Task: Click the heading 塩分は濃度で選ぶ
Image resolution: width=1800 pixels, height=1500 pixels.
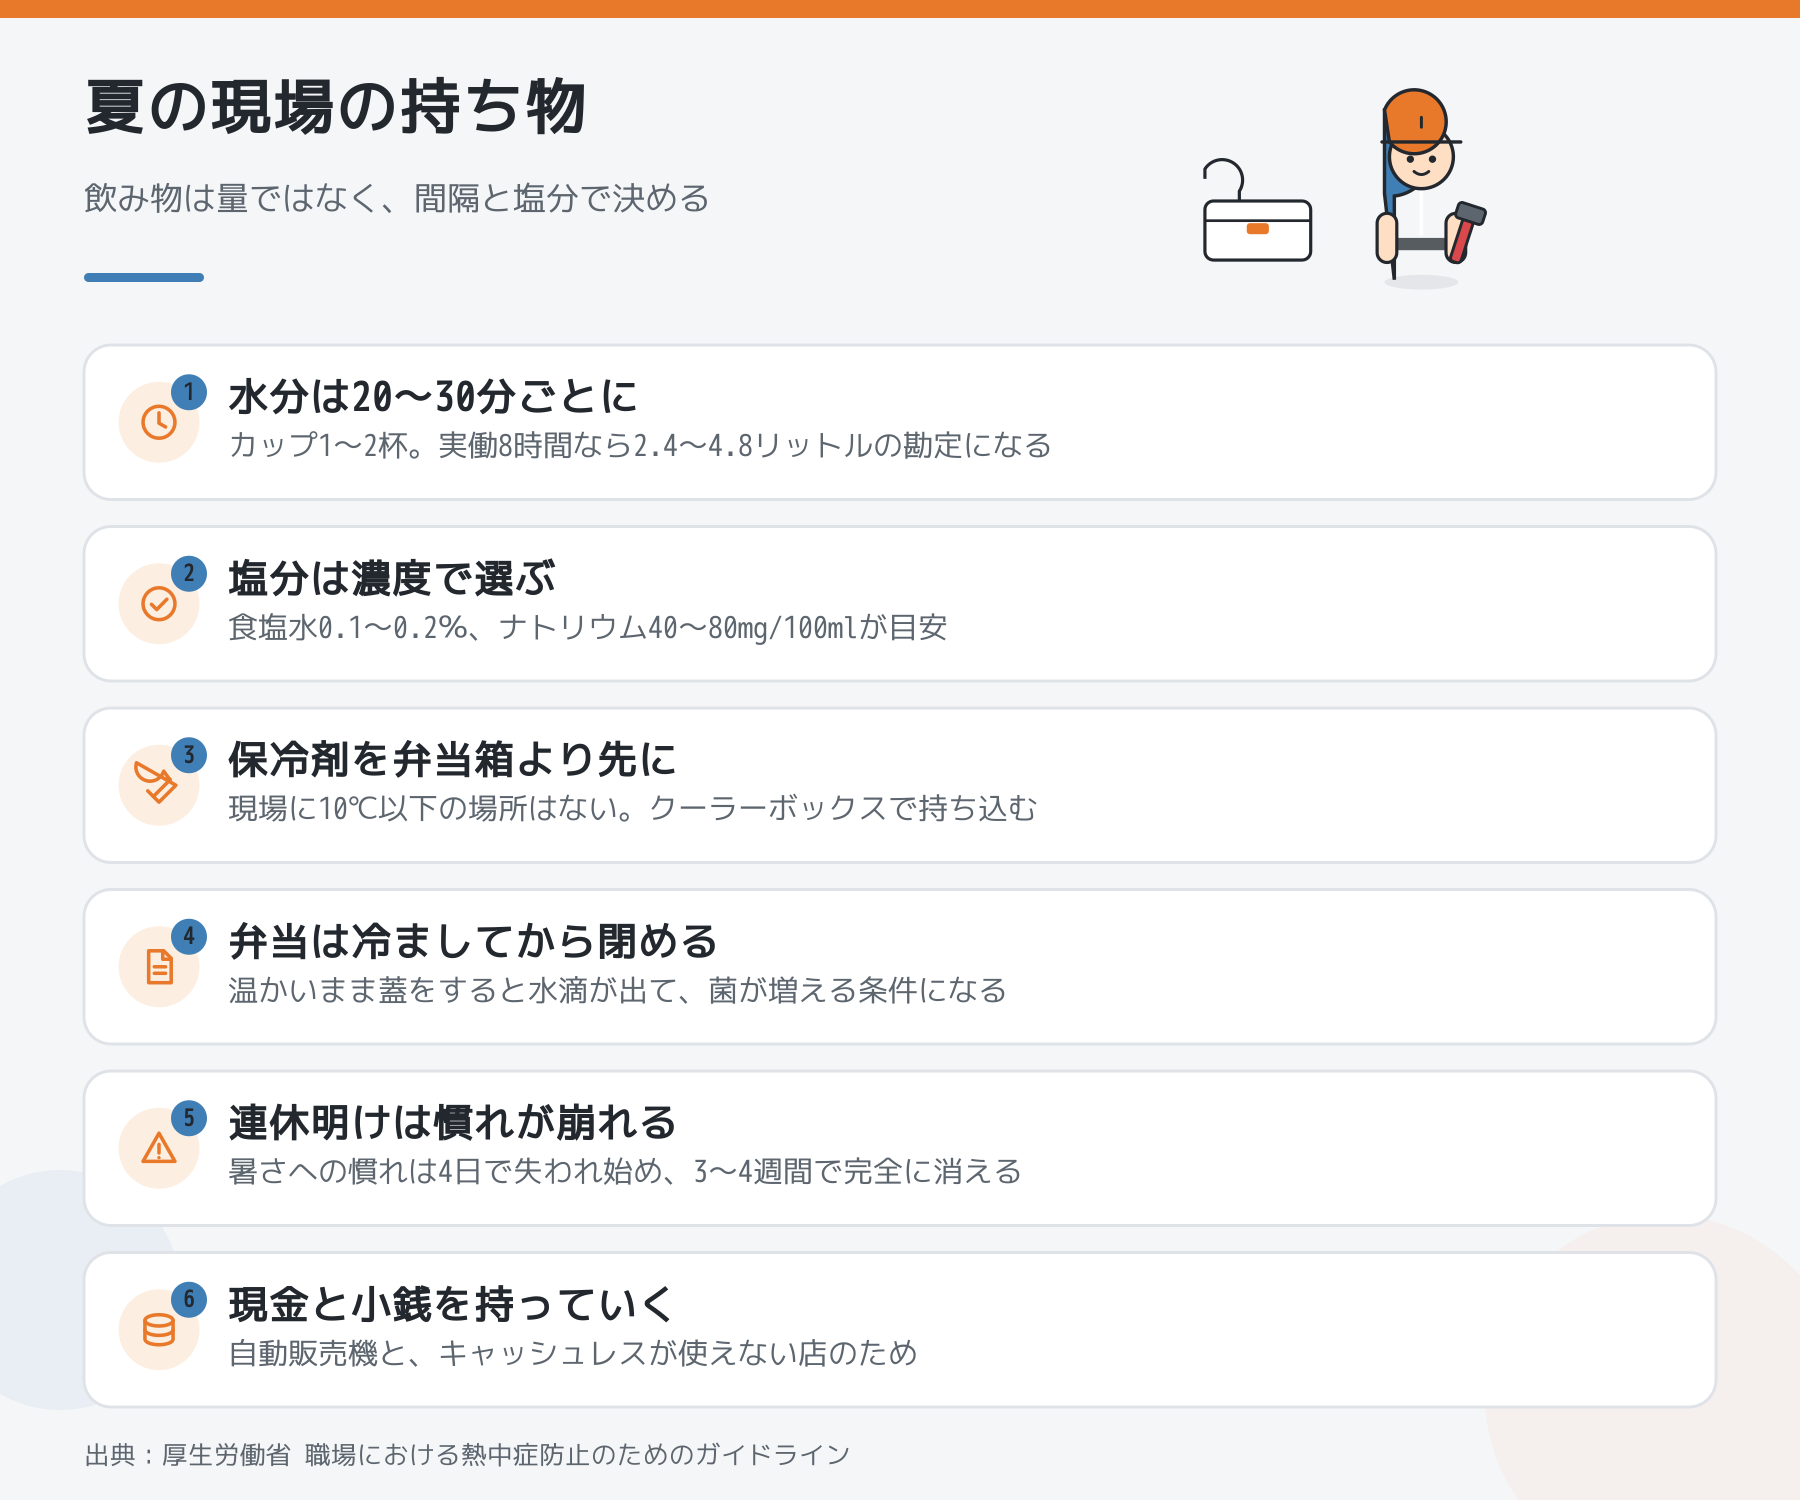Action: (392, 579)
